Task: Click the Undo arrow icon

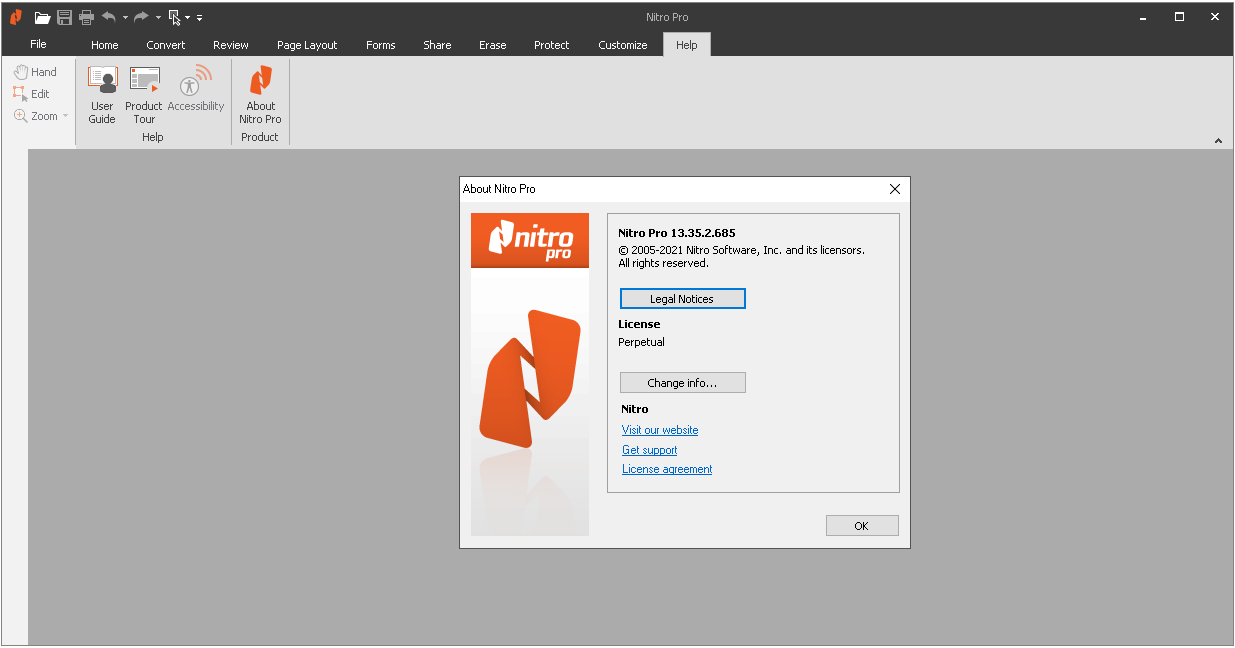Action: point(108,17)
